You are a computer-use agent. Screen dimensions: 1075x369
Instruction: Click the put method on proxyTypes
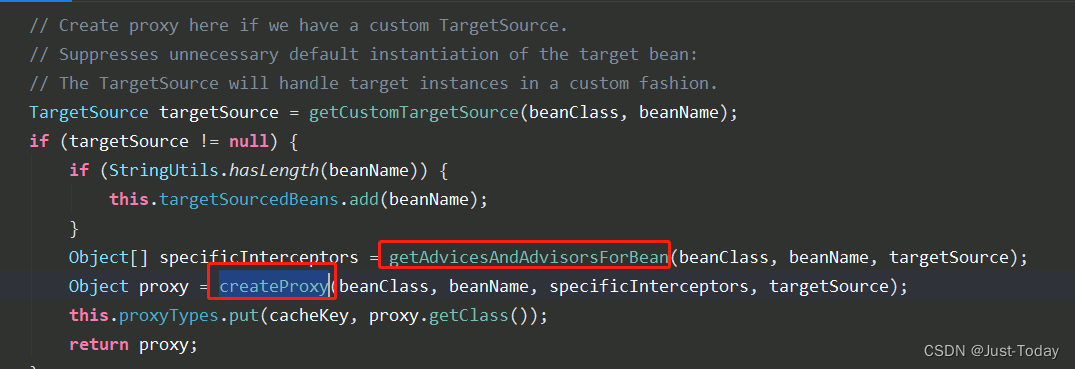[x=244, y=316]
